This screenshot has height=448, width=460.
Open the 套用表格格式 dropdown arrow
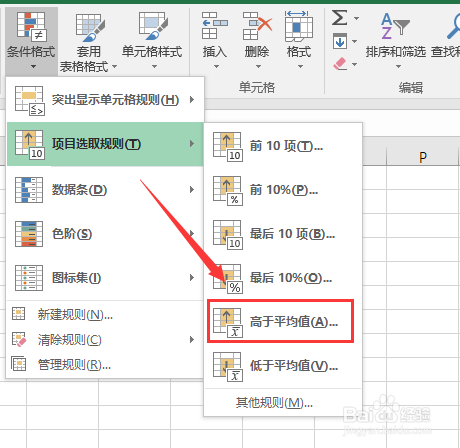(114, 67)
